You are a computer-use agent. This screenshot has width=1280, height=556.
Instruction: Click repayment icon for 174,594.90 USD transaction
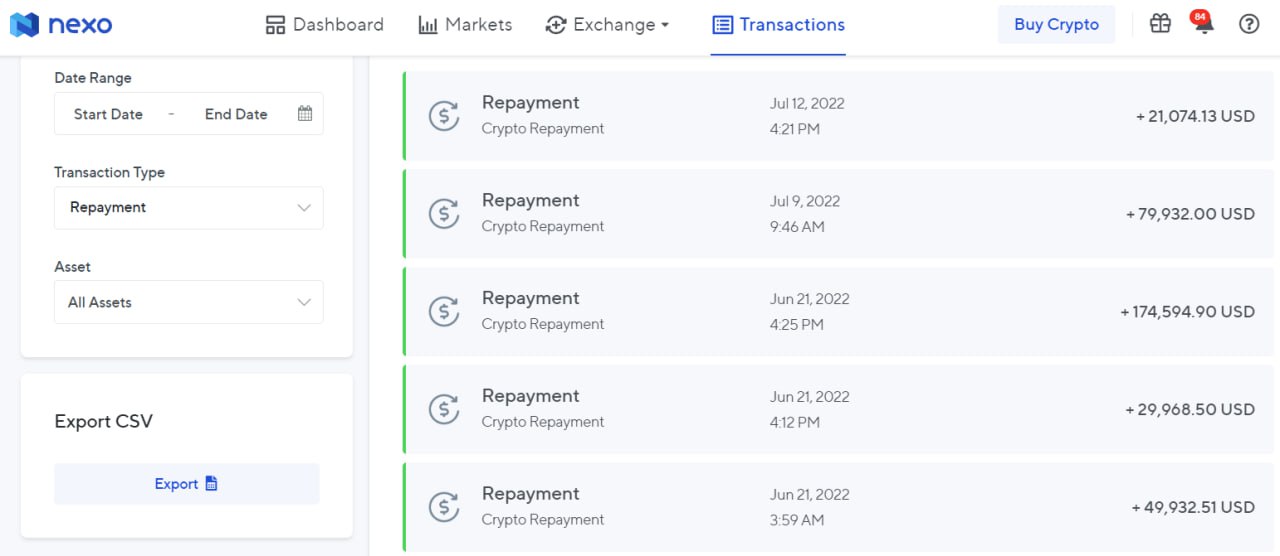pyautogui.click(x=444, y=312)
